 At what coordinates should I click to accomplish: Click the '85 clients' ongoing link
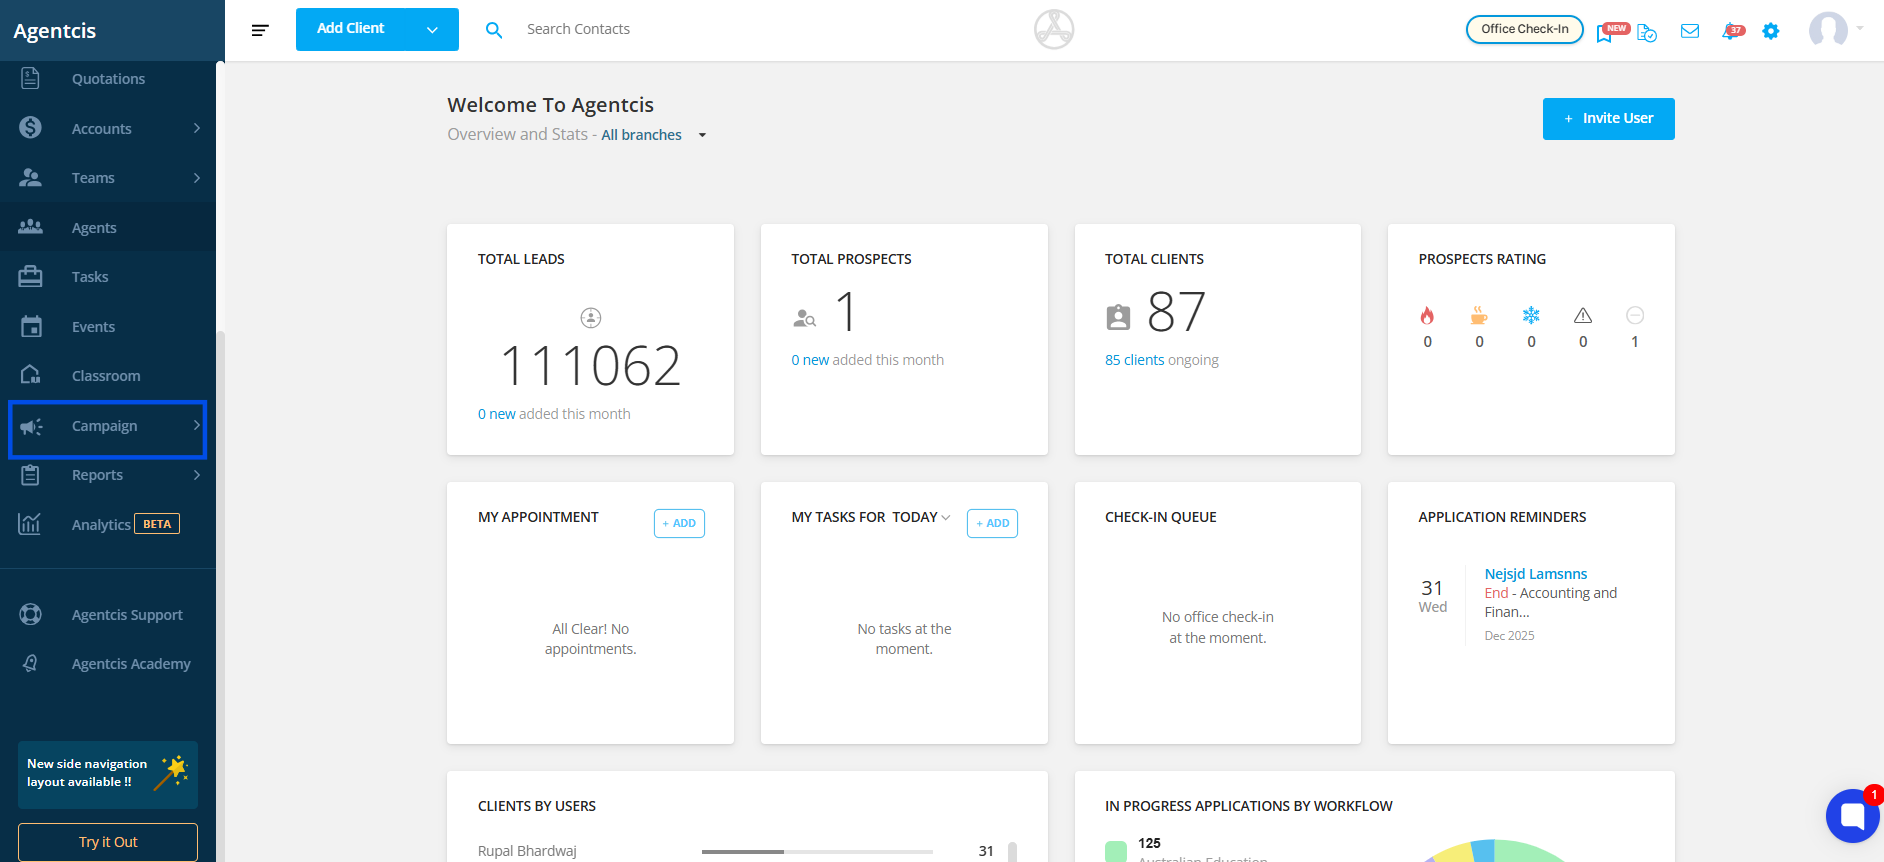[x=1134, y=360]
